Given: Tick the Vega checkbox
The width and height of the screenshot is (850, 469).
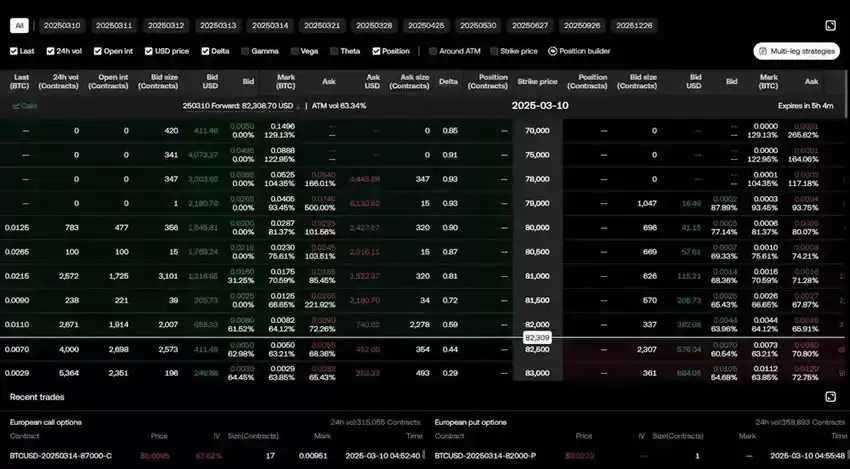Looking at the screenshot, I should 296,51.
